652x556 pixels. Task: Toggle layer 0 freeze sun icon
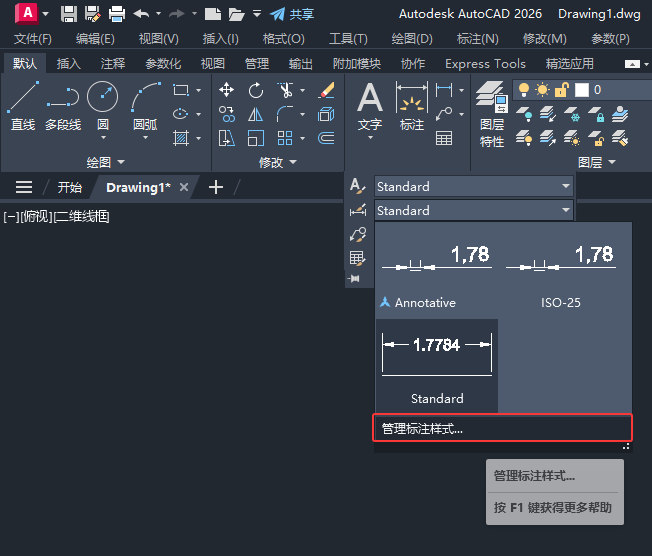(x=542, y=89)
